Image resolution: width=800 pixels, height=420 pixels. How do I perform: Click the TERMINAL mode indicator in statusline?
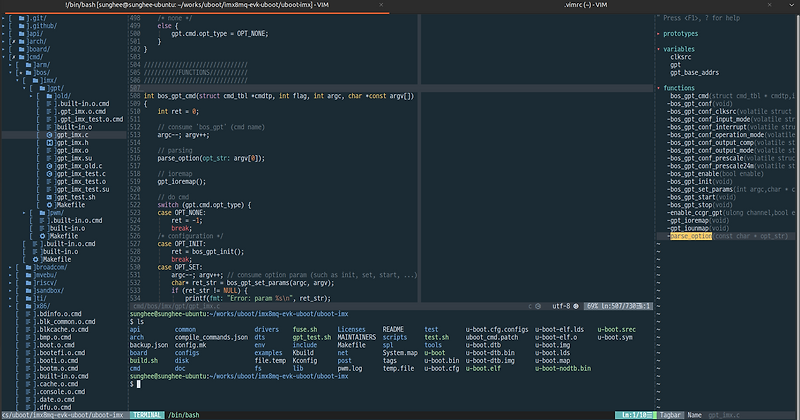tap(147, 415)
